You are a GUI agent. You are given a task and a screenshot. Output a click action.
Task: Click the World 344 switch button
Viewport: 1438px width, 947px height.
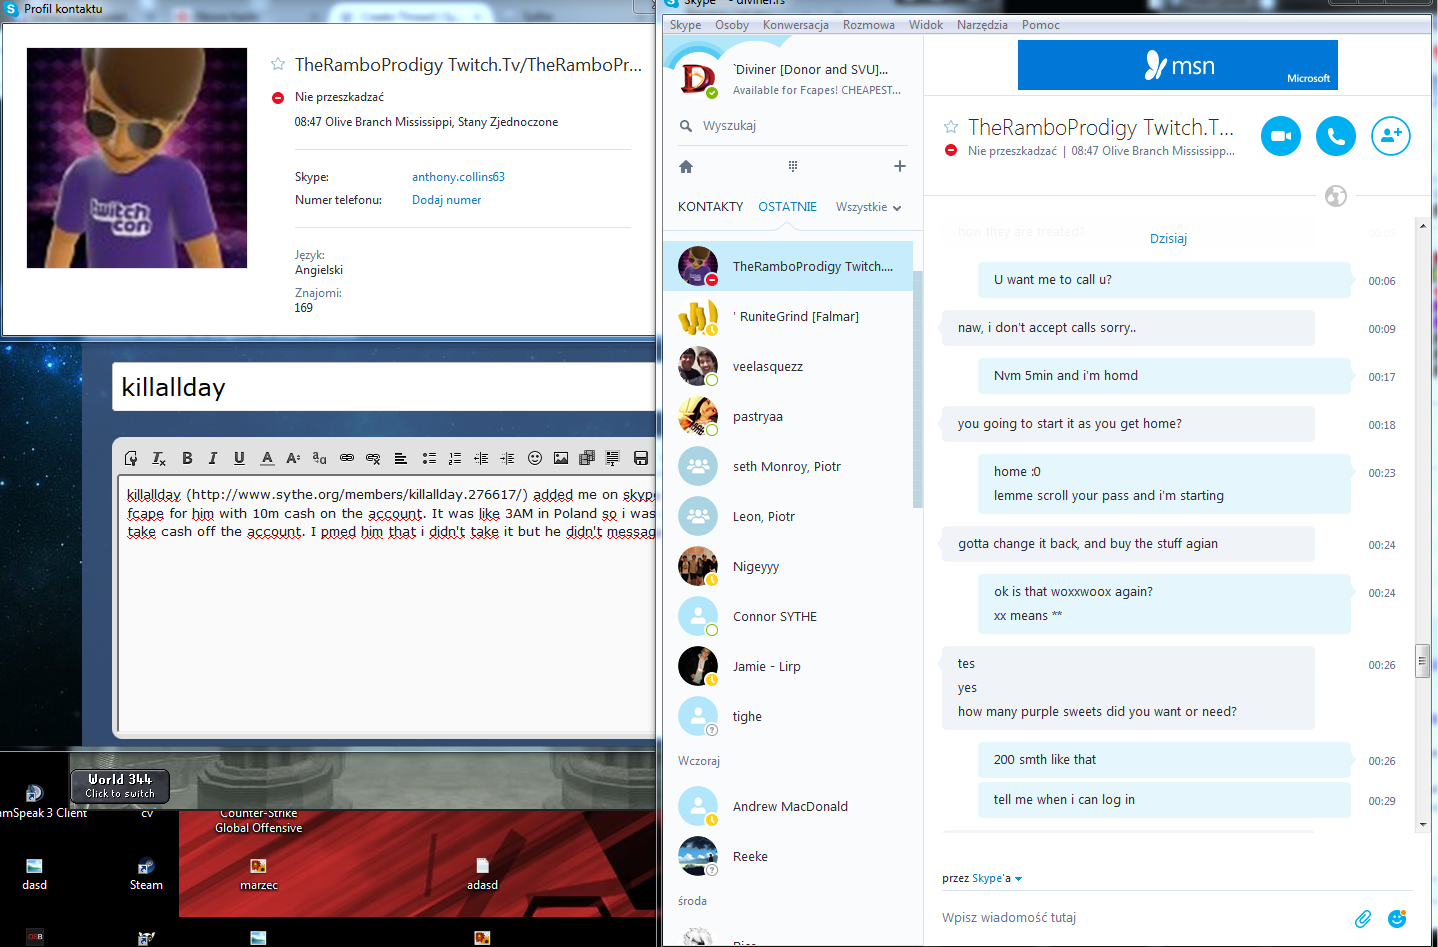click(120, 786)
